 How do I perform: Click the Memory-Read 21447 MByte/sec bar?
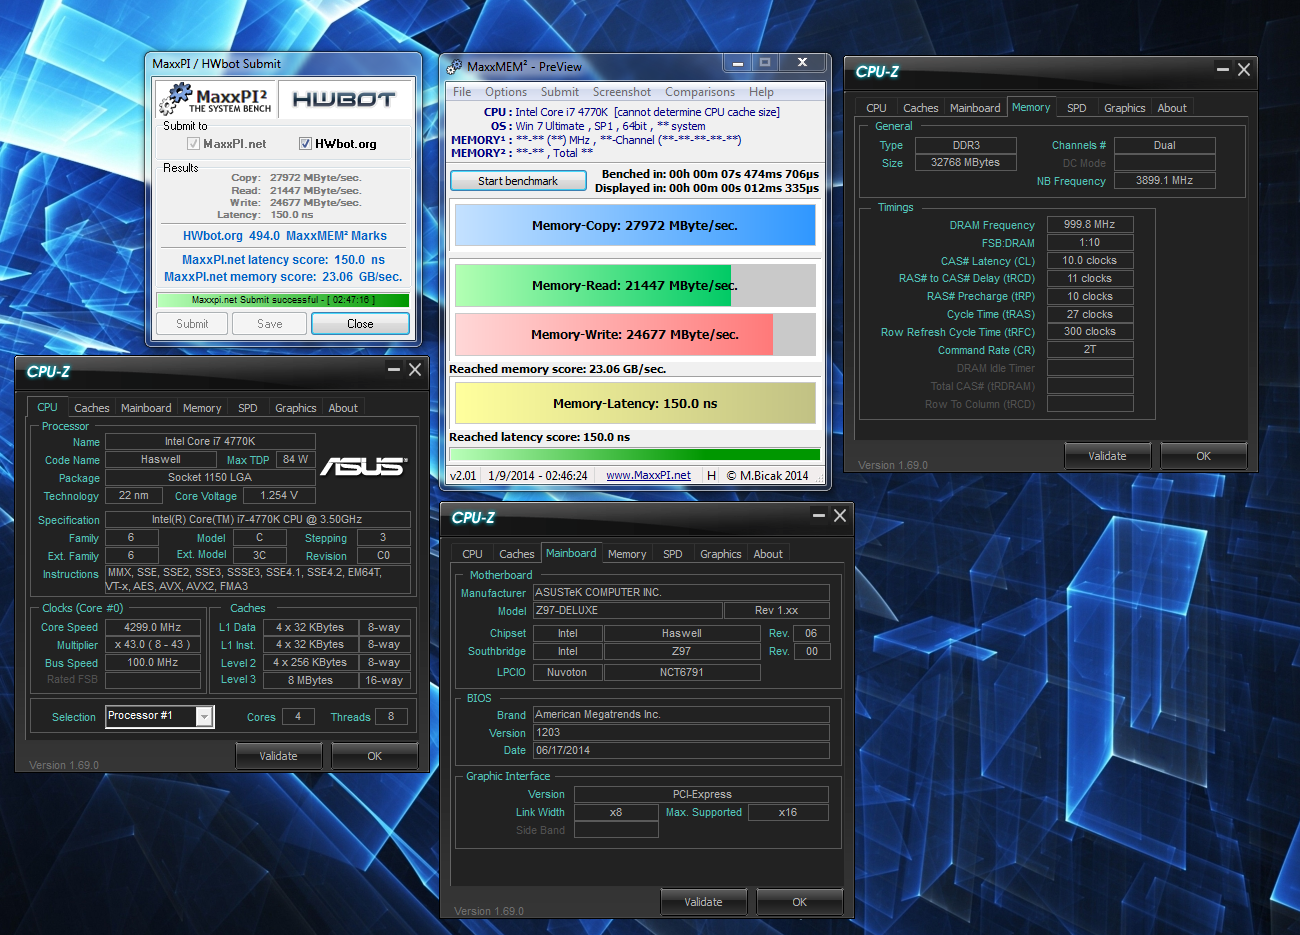coord(635,285)
